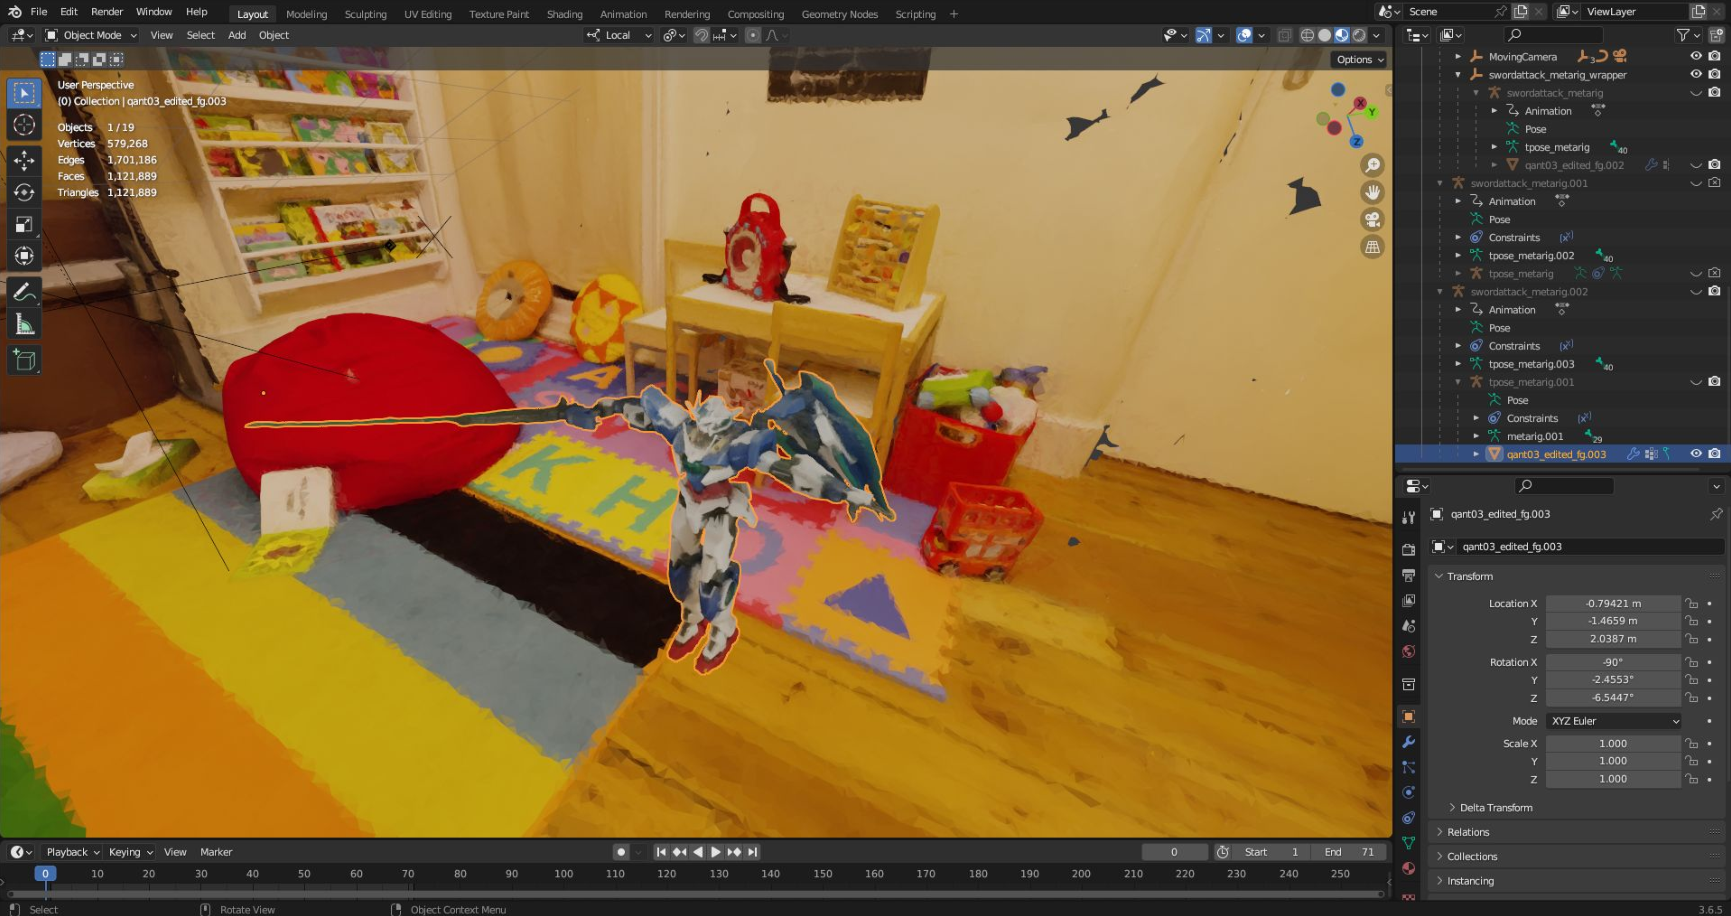Select the Add Cube tool
1731x916 pixels.
(23, 359)
